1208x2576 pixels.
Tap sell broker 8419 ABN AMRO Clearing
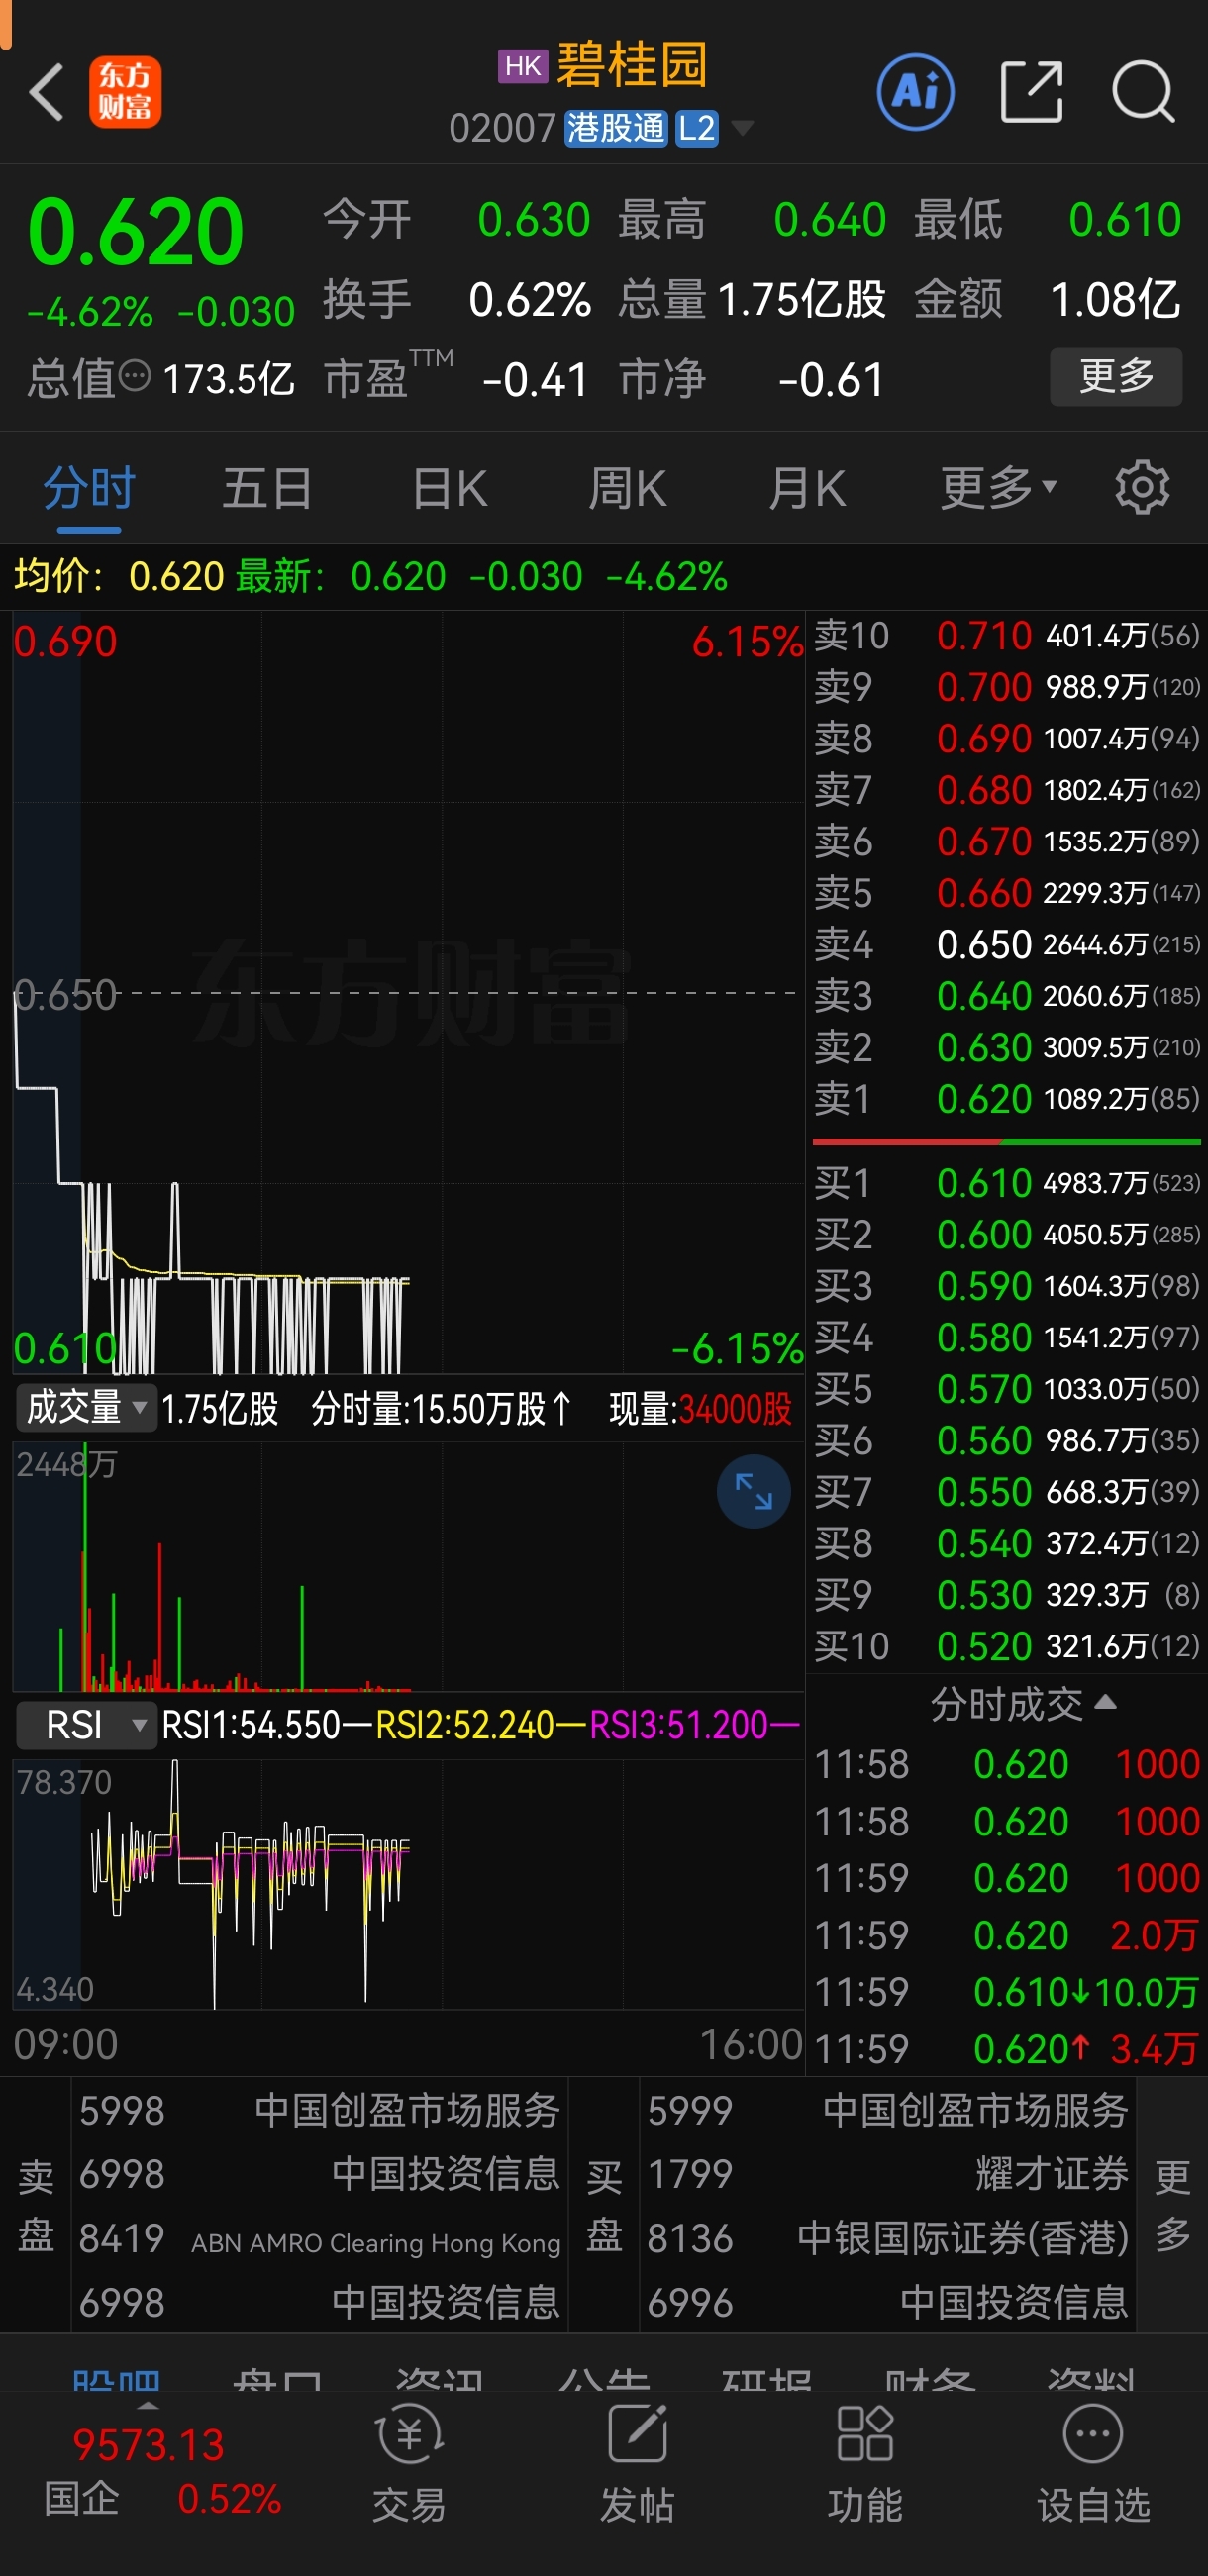(x=319, y=2238)
